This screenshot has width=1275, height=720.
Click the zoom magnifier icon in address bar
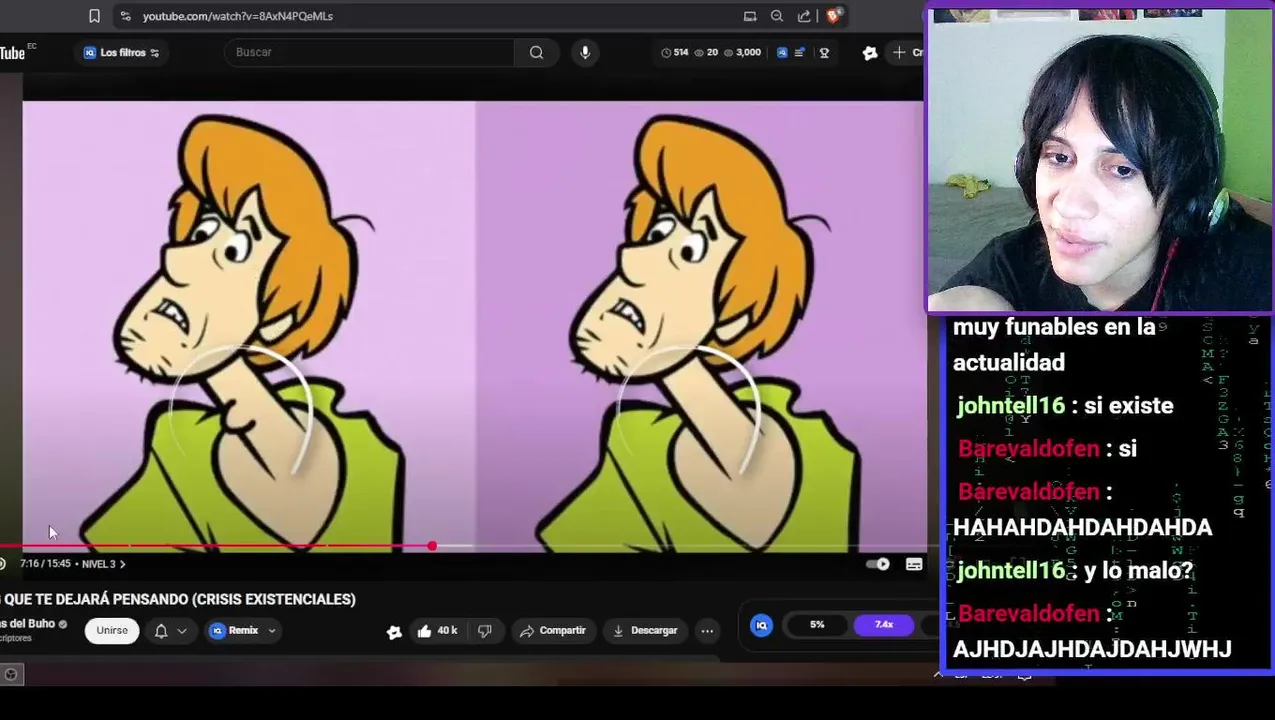pos(777,16)
